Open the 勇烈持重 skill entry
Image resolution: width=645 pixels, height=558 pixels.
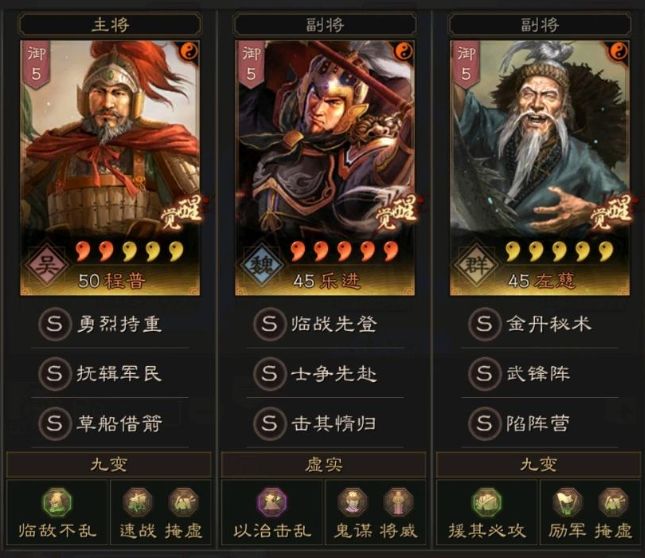[110, 324]
